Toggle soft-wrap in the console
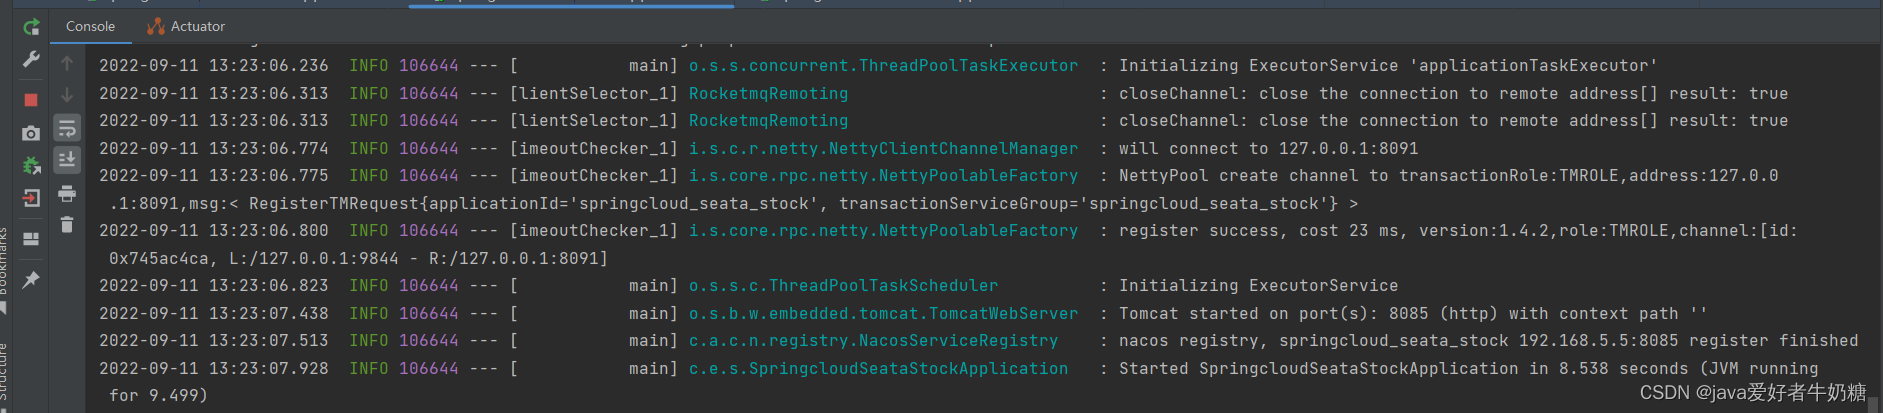The width and height of the screenshot is (1883, 413). [x=67, y=128]
